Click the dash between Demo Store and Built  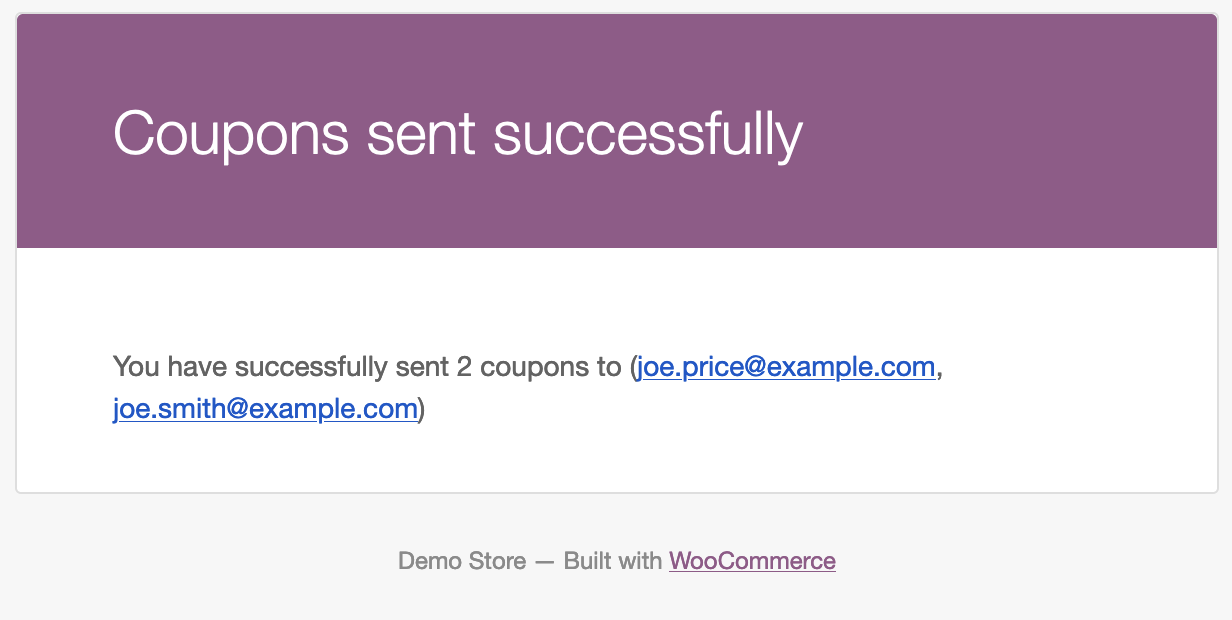point(545,561)
